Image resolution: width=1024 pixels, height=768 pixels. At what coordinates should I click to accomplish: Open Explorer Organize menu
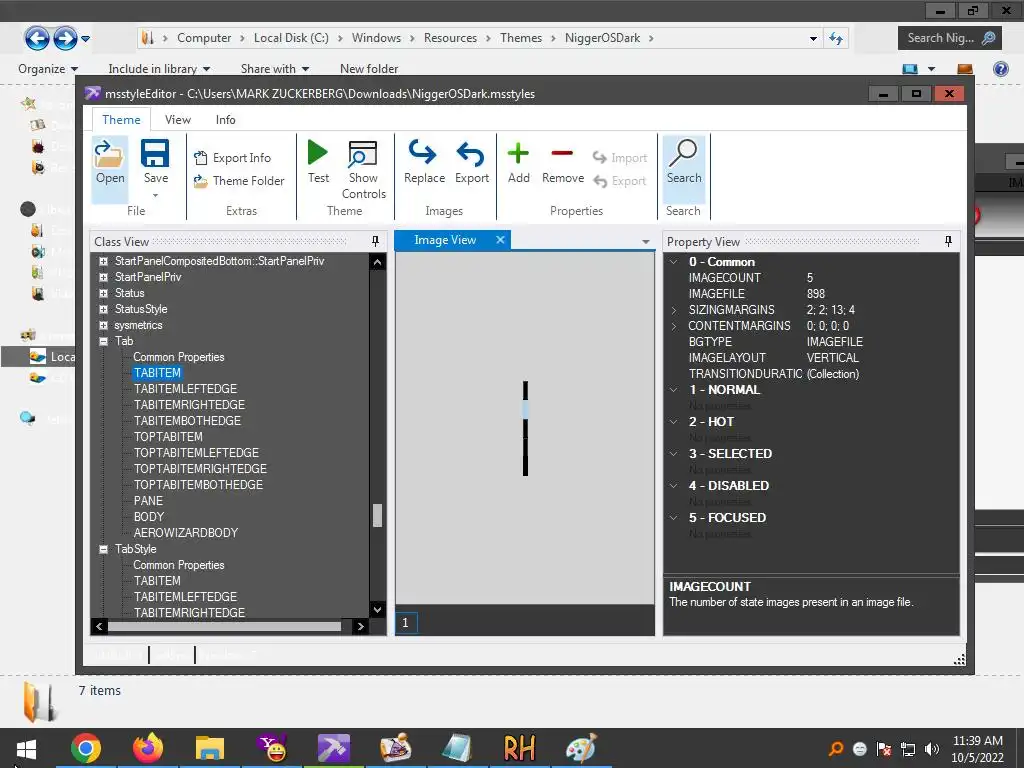coord(48,69)
